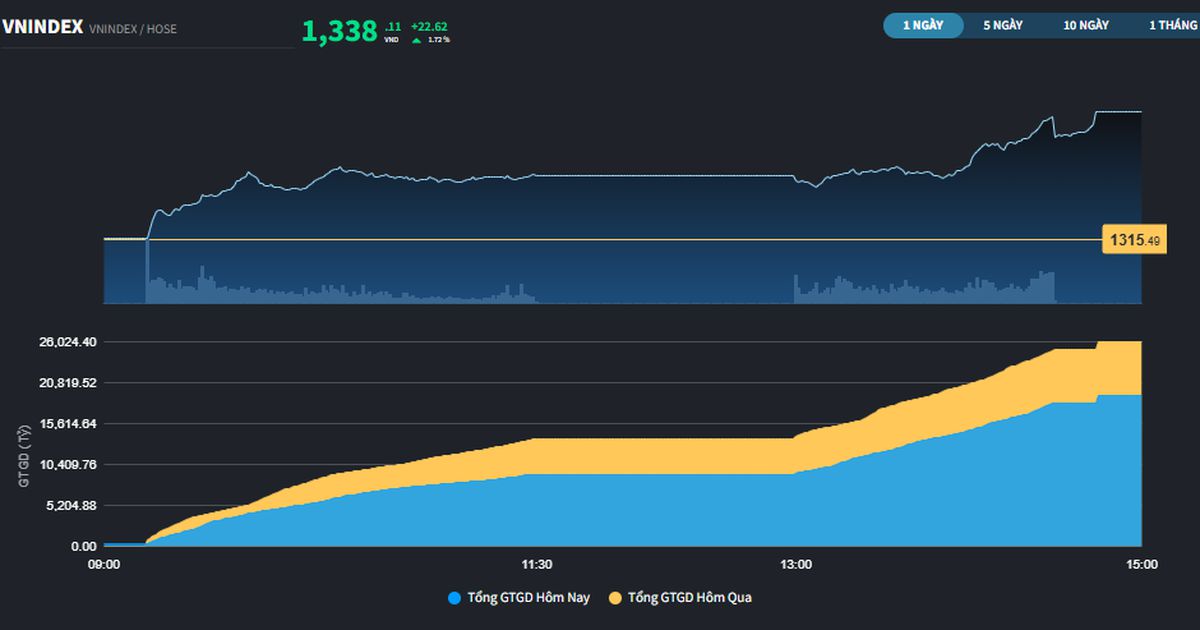Click the 1.72 % change percentage
Screen dimensions: 1200x630
(439, 40)
